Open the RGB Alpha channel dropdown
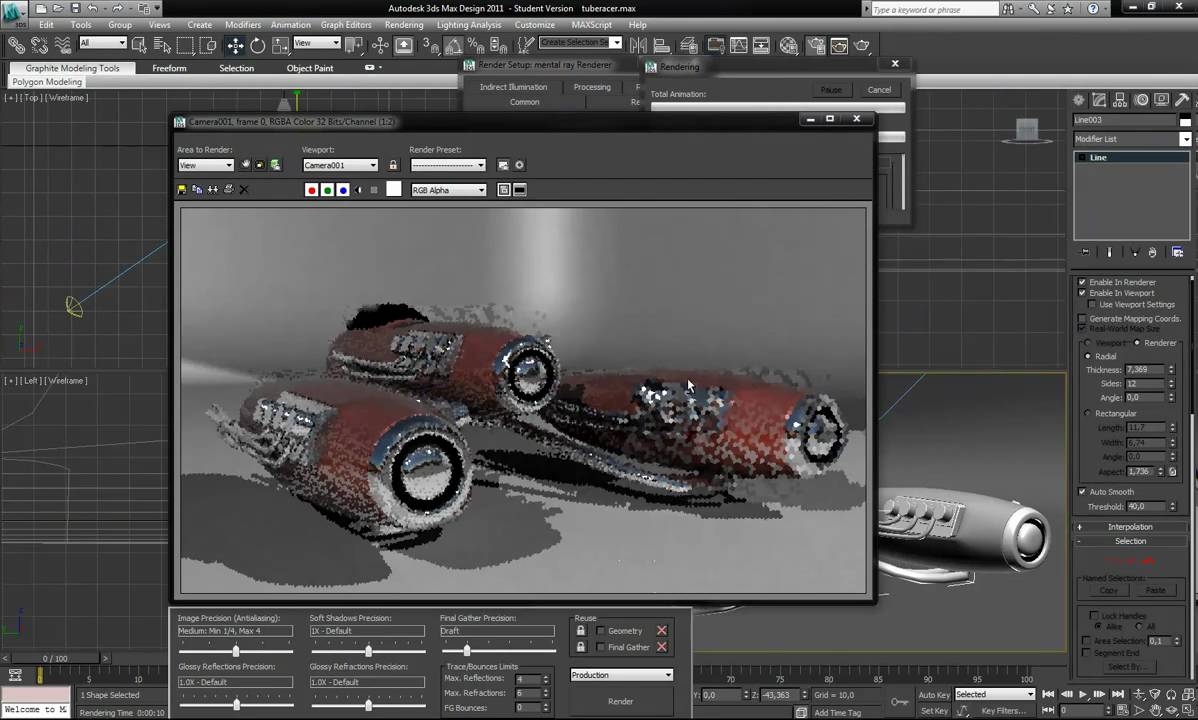This screenshot has height=720, width=1198. click(448, 190)
